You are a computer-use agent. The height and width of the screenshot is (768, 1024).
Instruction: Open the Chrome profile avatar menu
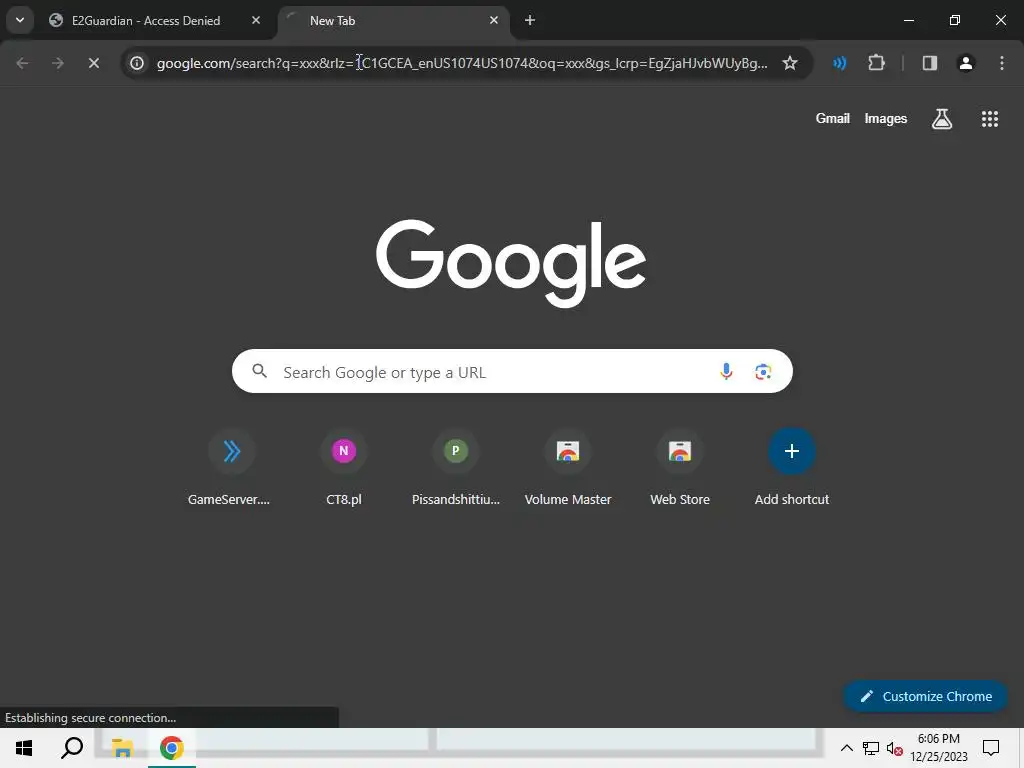(x=966, y=63)
